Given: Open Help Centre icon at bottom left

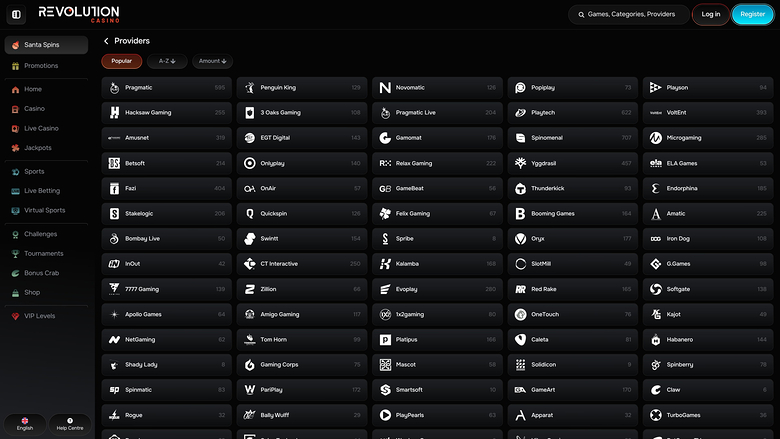Looking at the screenshot, I should 69,421.
